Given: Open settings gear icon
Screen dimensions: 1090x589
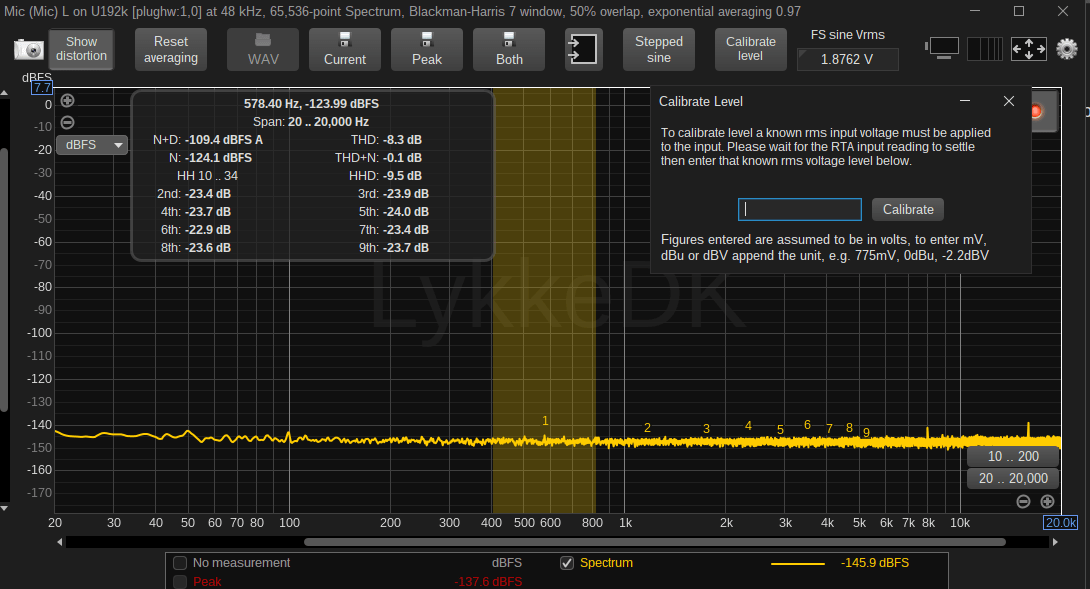Looking at the screenshot, I should point(1066,49).
